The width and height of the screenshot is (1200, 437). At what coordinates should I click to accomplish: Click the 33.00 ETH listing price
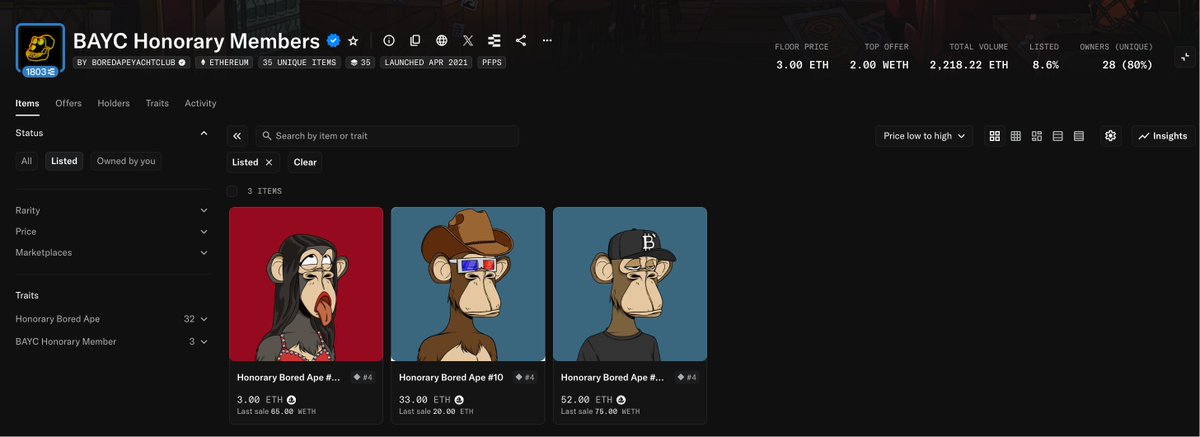coord(424,399)
